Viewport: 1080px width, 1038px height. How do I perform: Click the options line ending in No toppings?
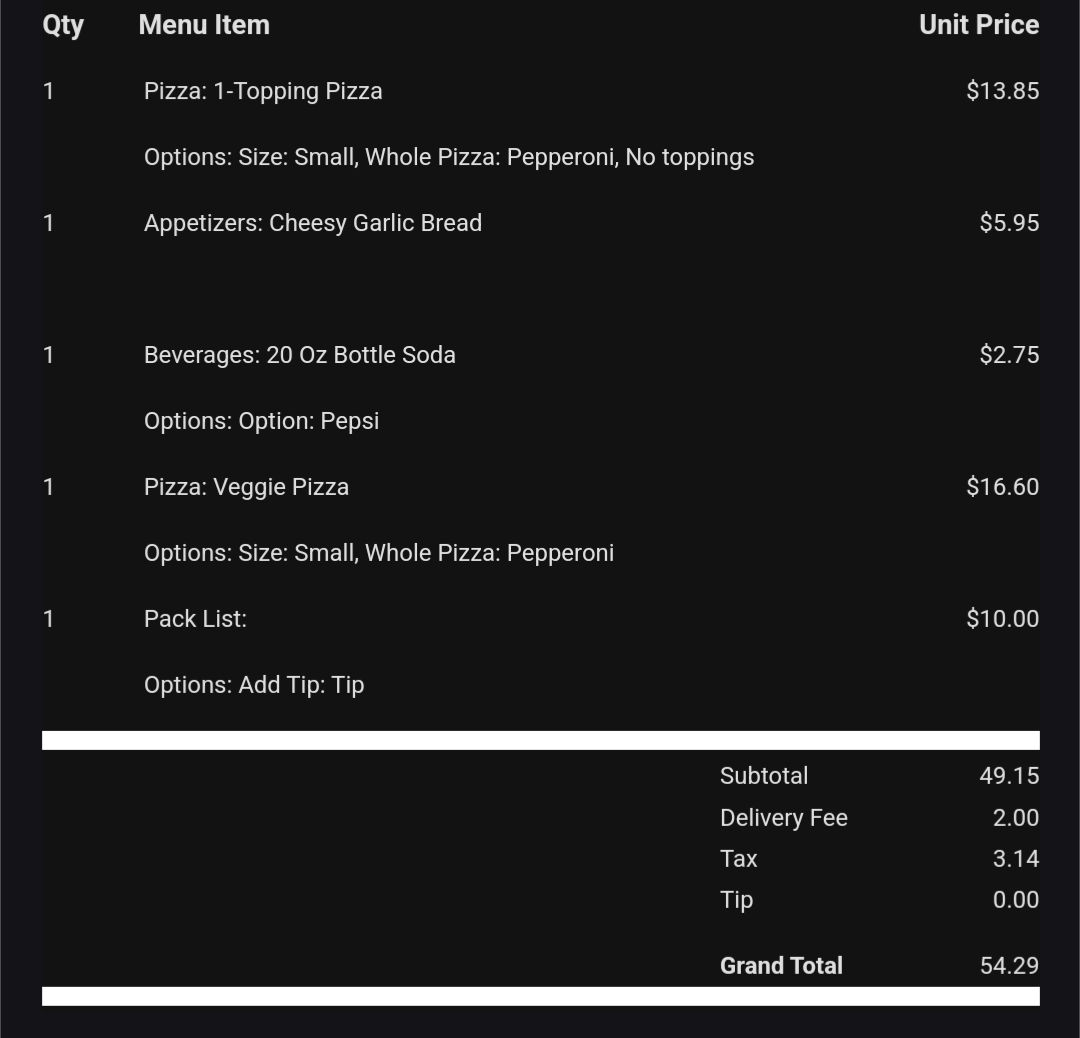pos(449,157)
